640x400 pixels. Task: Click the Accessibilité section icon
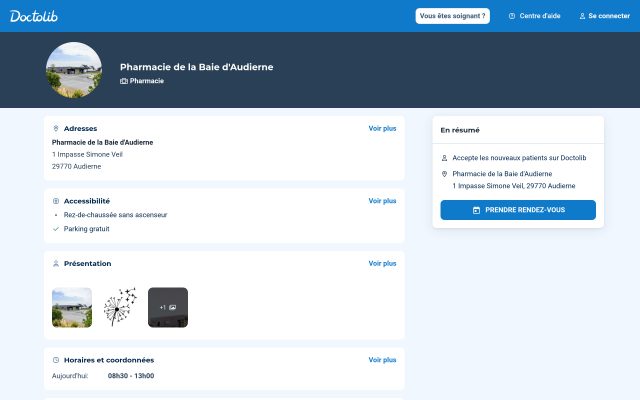point(56,201)
